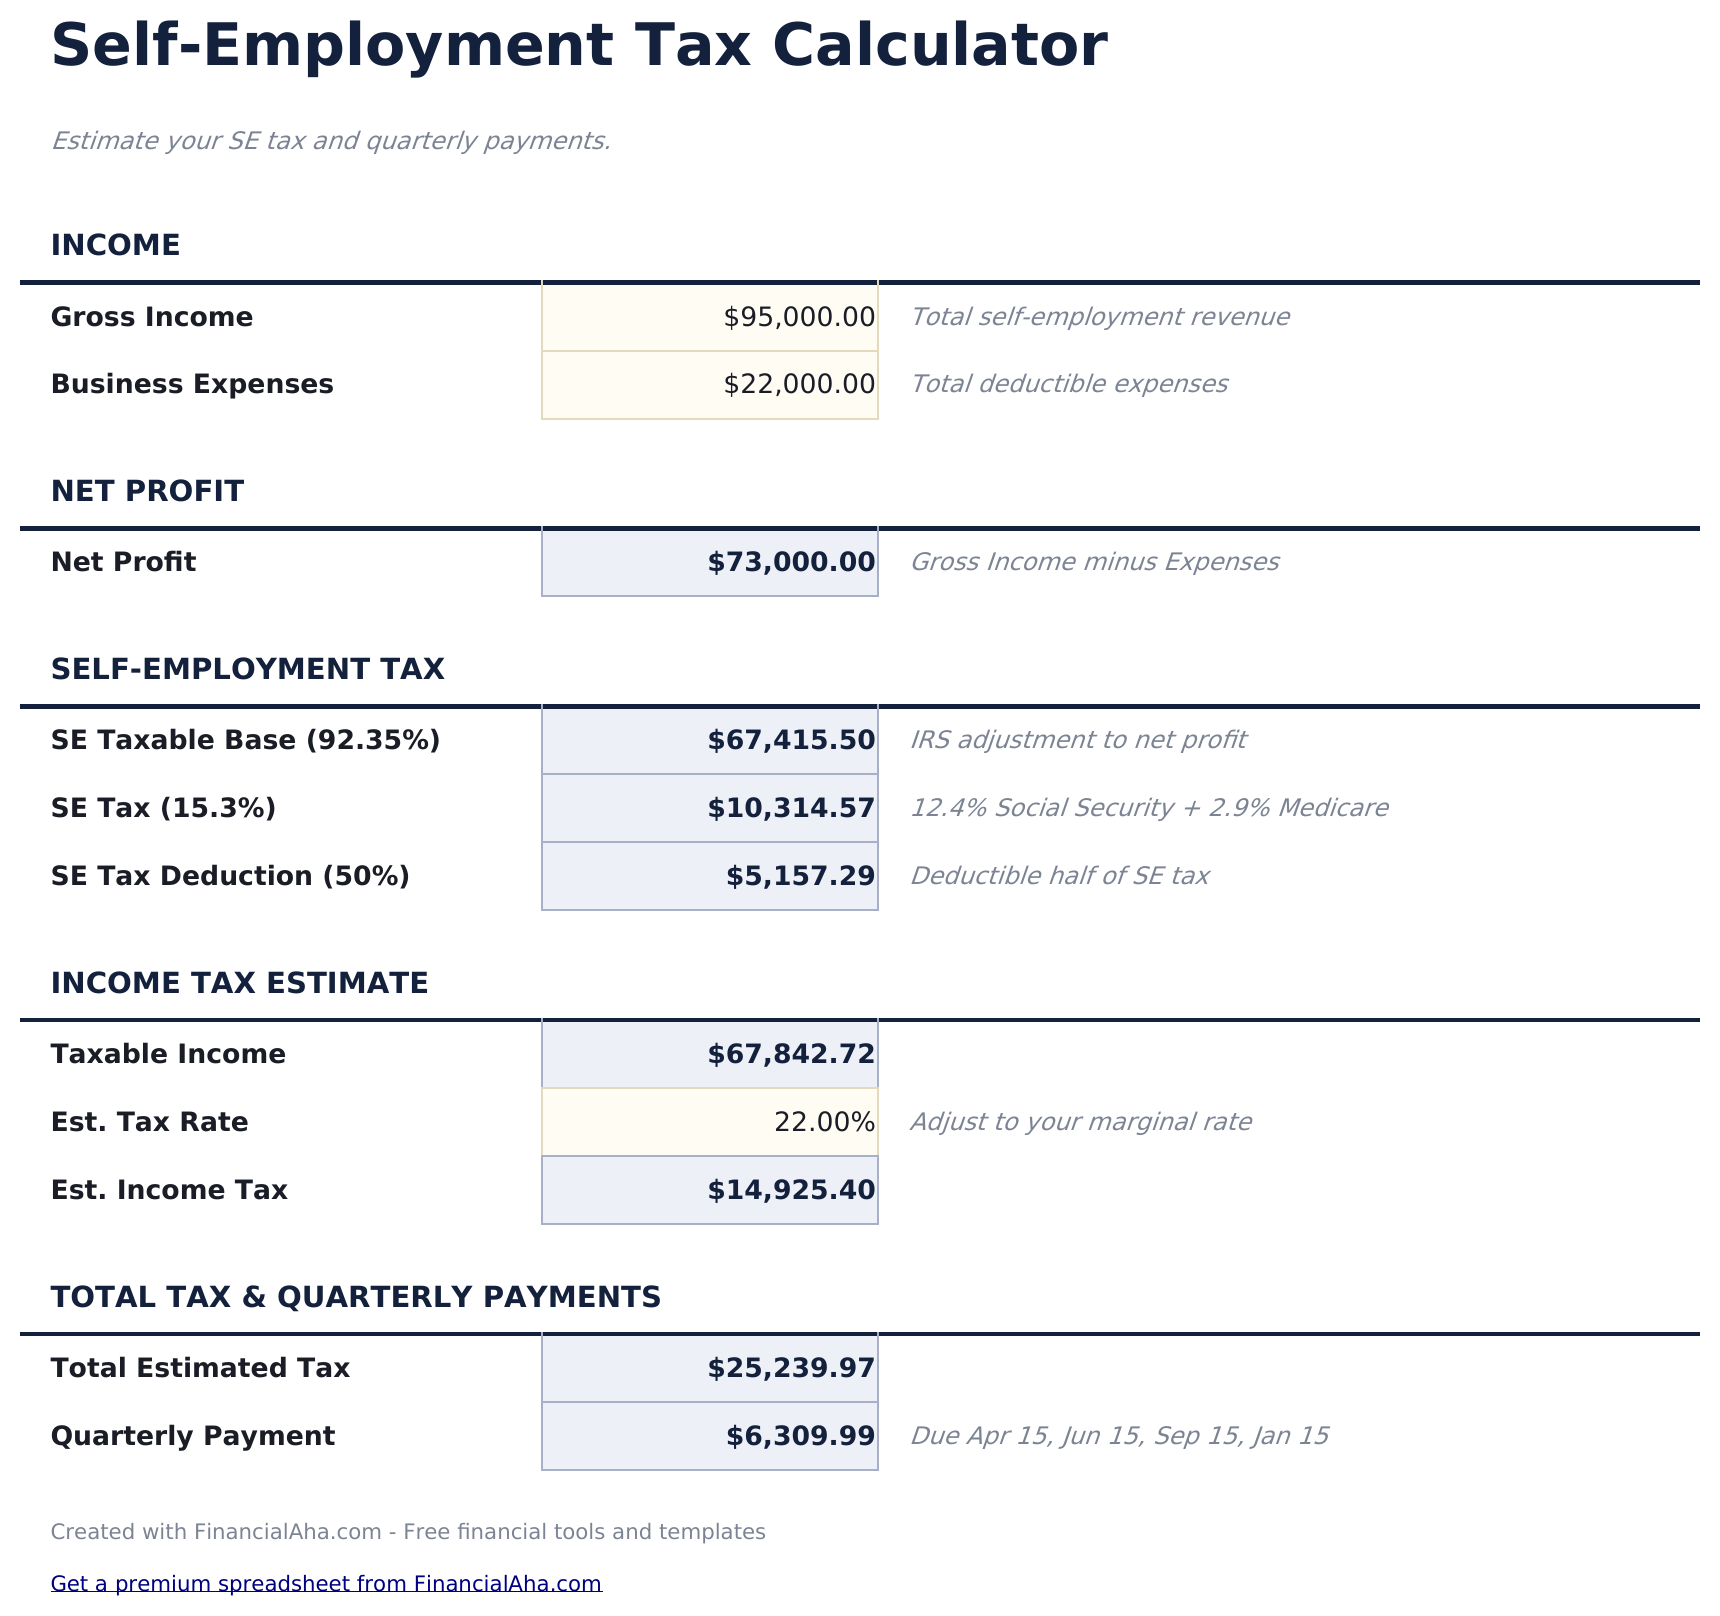
Task: Select the Taxable Income amount
Action: 710,1054
